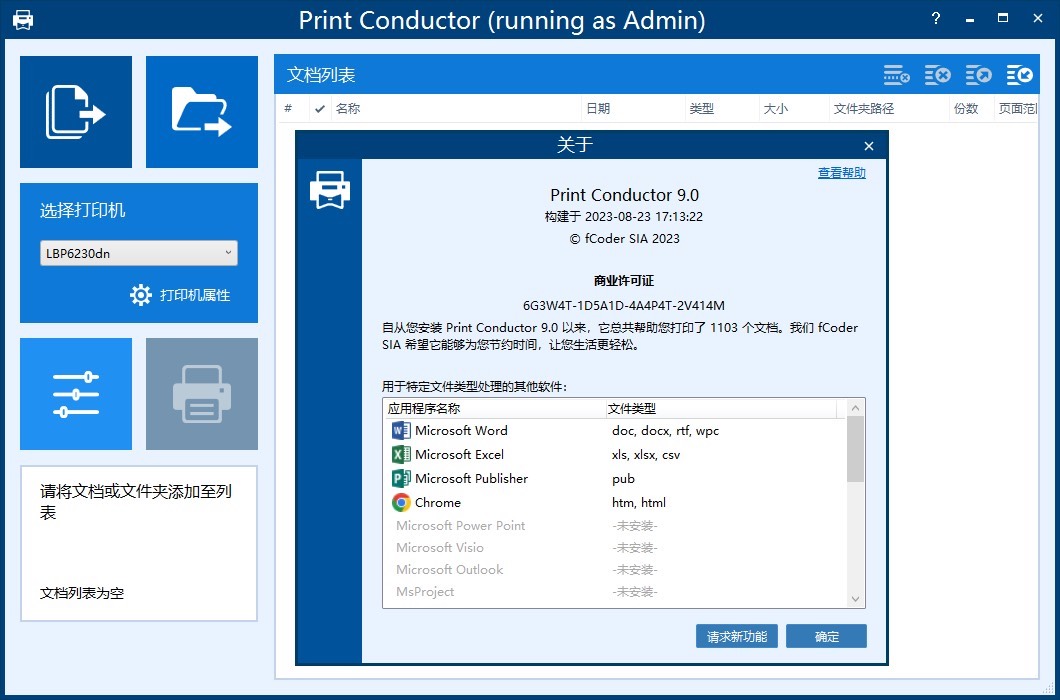1060x700 pixels.
Task: Click the 商业许可证 label
Action: [x=623, y=281]
